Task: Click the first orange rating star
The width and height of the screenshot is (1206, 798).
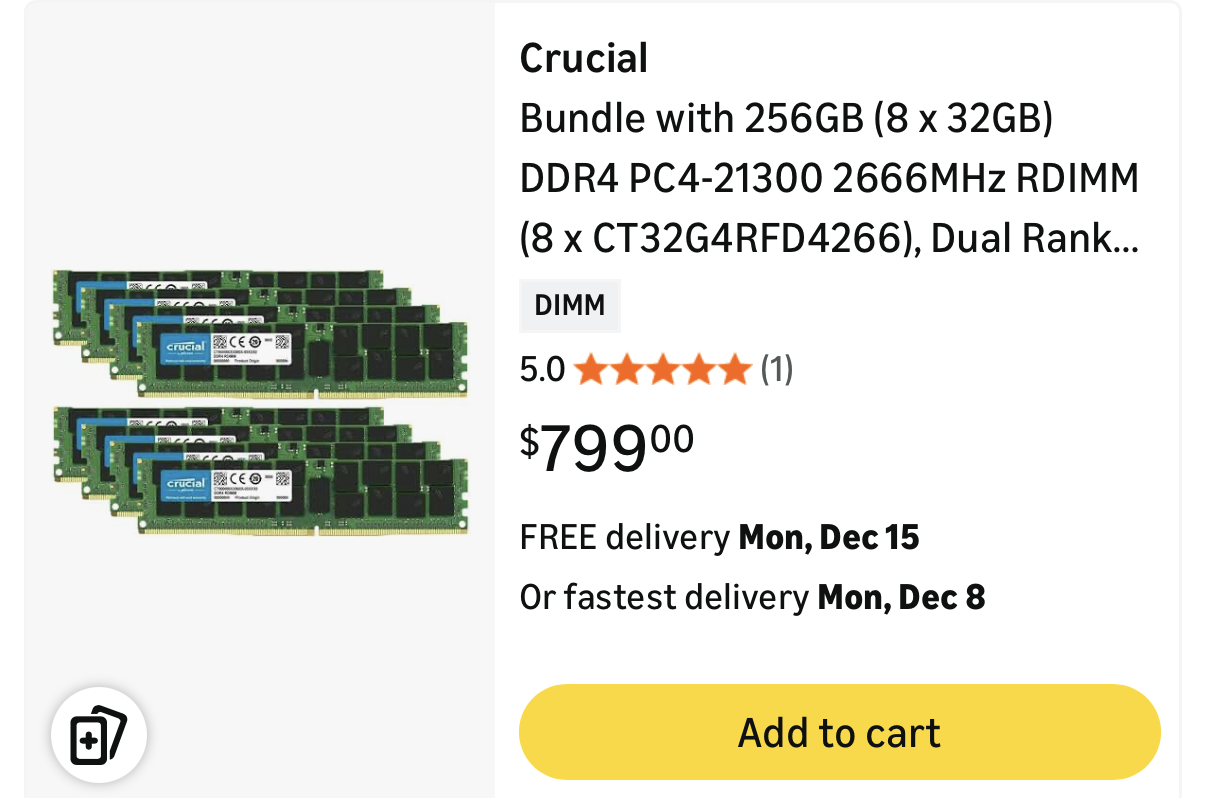Action: [x=590, y=370]
